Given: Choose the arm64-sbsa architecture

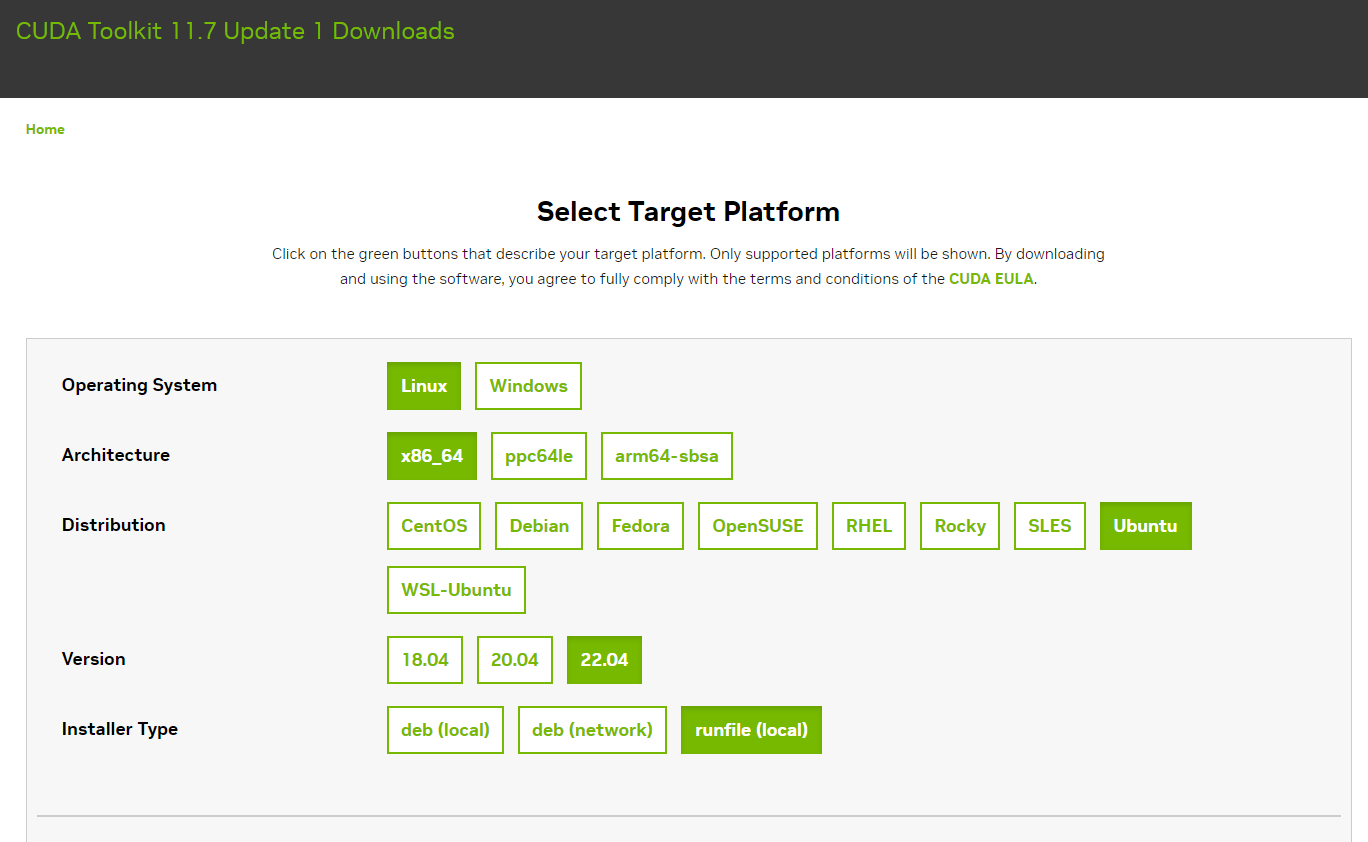Looking at the screenshot, I should pyautogui.click(x=667, y=456).
